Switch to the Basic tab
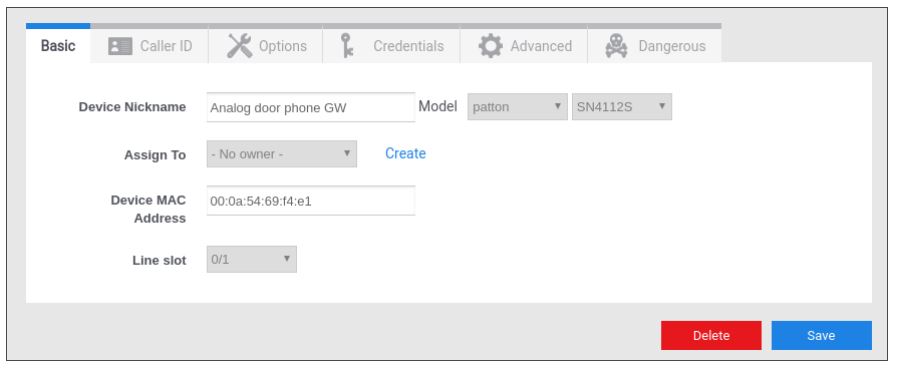The width and height of the screenshot is (900, 375). pyautogui.click(x=58, y=46)
